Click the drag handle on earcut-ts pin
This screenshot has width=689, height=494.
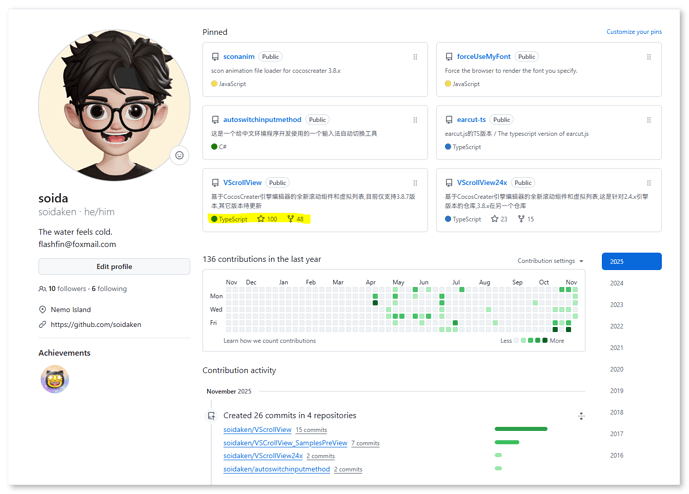tap(649, 120)
